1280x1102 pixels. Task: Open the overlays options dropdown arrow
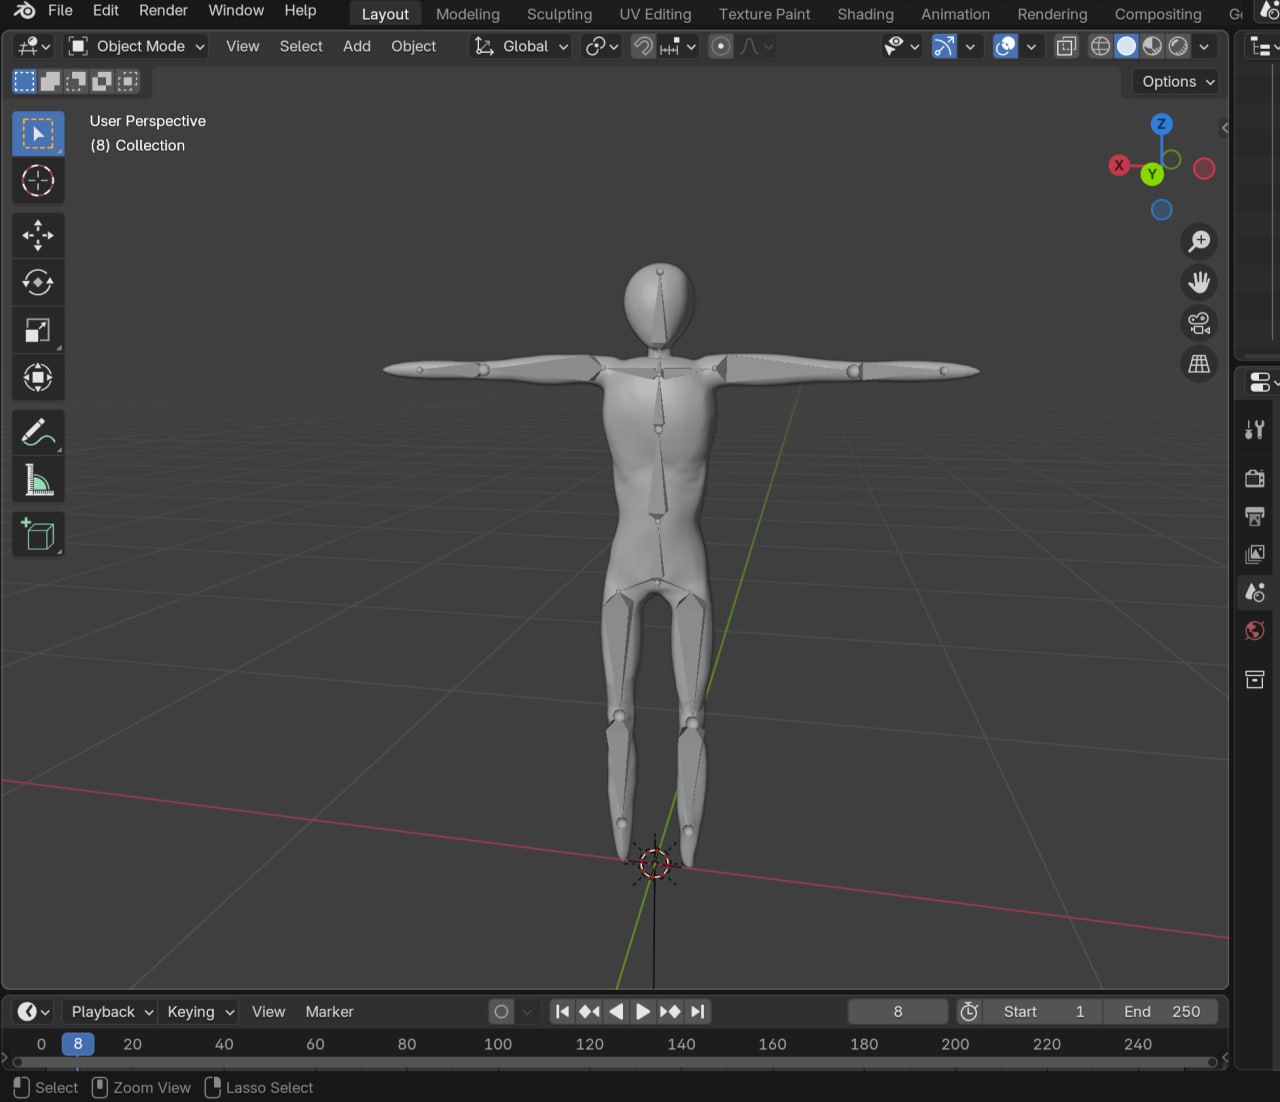click(x=1031, y=46)
